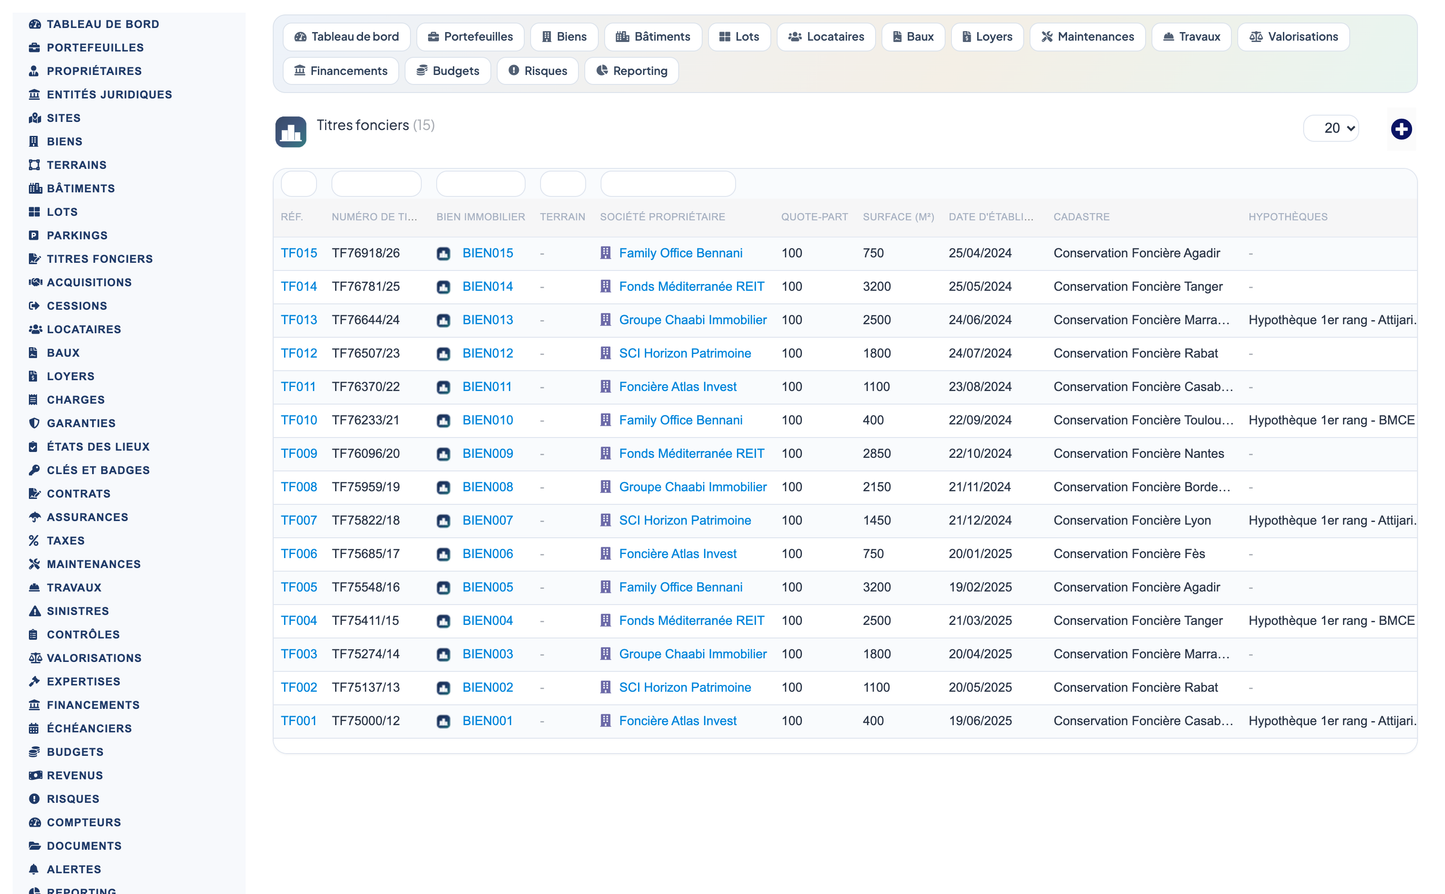Click the Assurances umbrella icon in sidebar
The width and height of the screenshot is (1445, 894).
pos(35,517)
